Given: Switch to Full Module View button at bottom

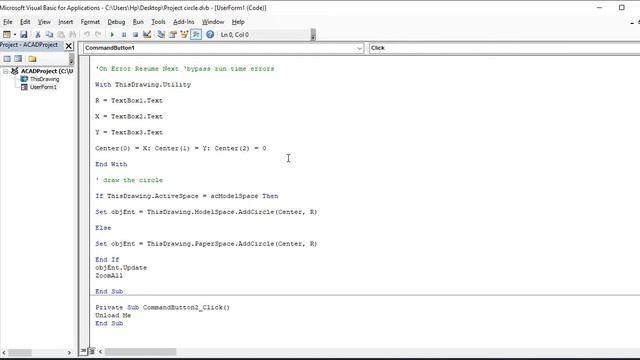Looking at the screenshot, I should (x=91, y=351).
